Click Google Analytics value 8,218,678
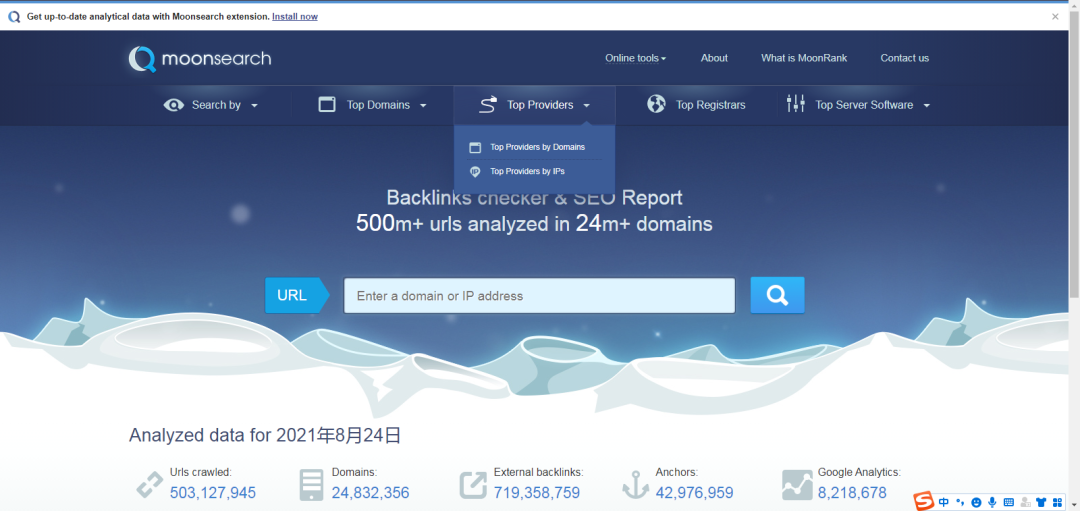Viewport: 1080px width, 511px height. click(852, 492)
